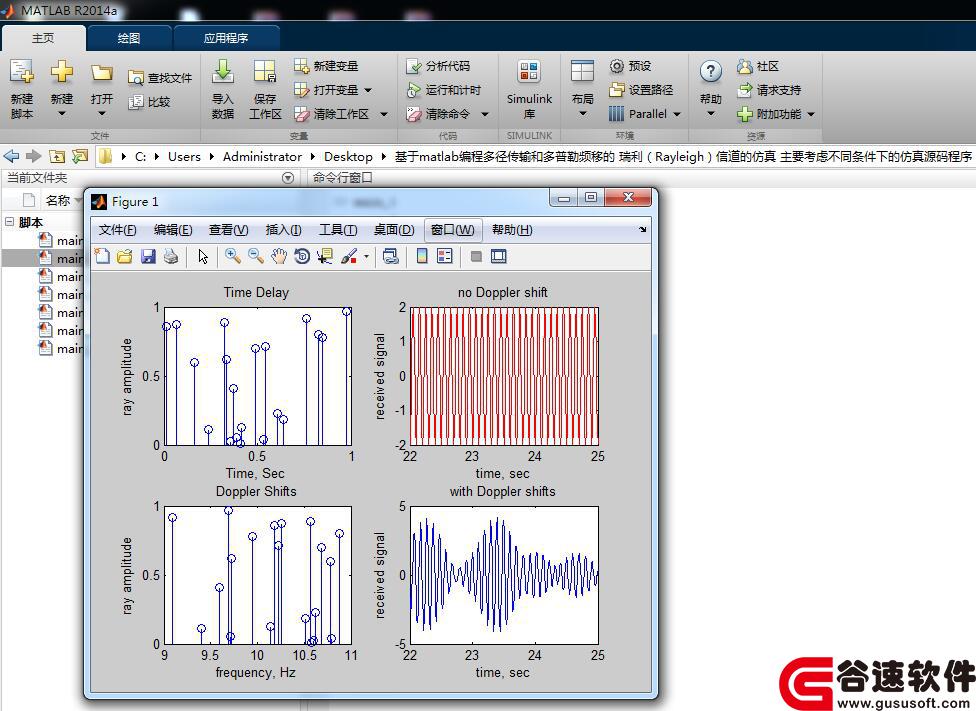Open 窗口(W) menu in Figure 1
Image resolution: width=976 pixels, height=711 pixels.
pos(453,230)
